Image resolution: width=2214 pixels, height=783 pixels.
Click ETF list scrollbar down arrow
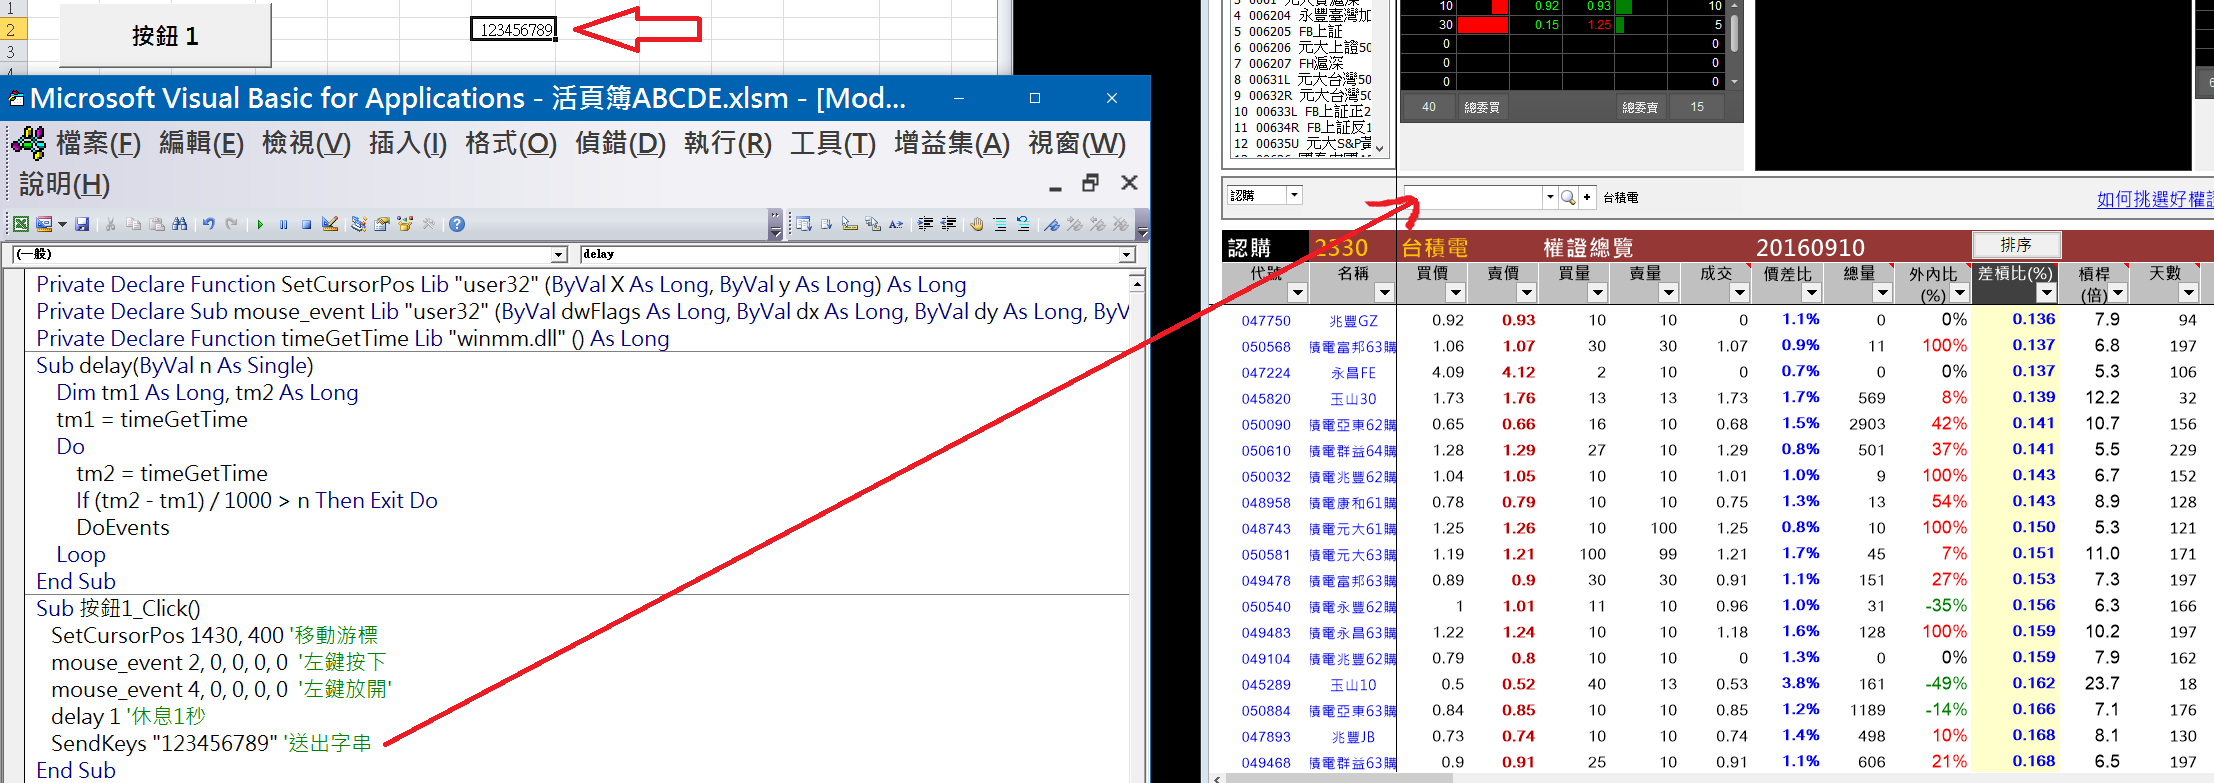coord(1380,148)
